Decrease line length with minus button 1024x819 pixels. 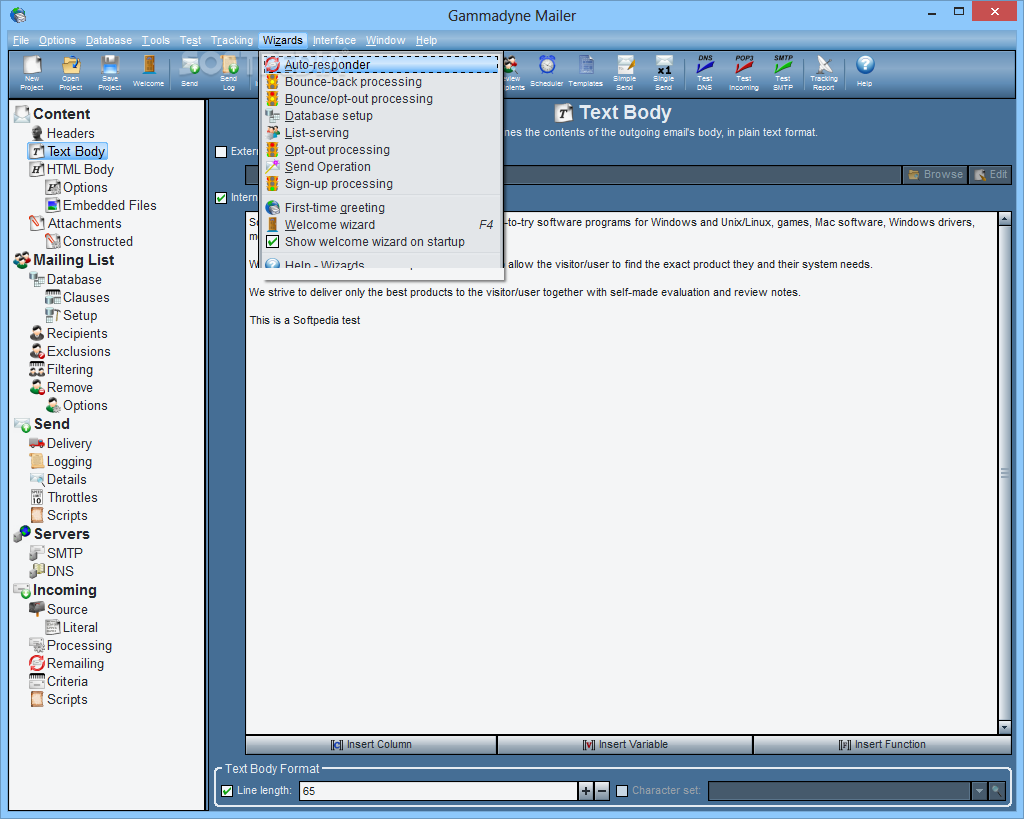(602, 791)
